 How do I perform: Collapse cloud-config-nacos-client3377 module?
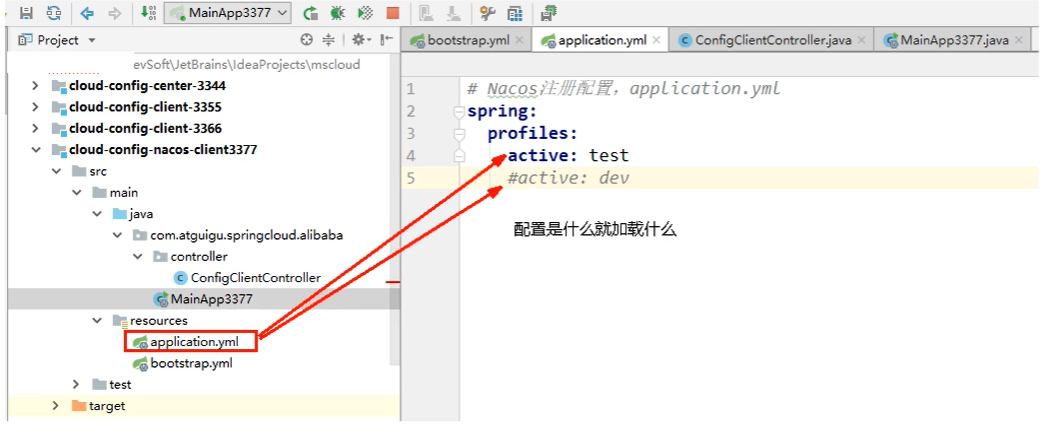pos(35,150)
